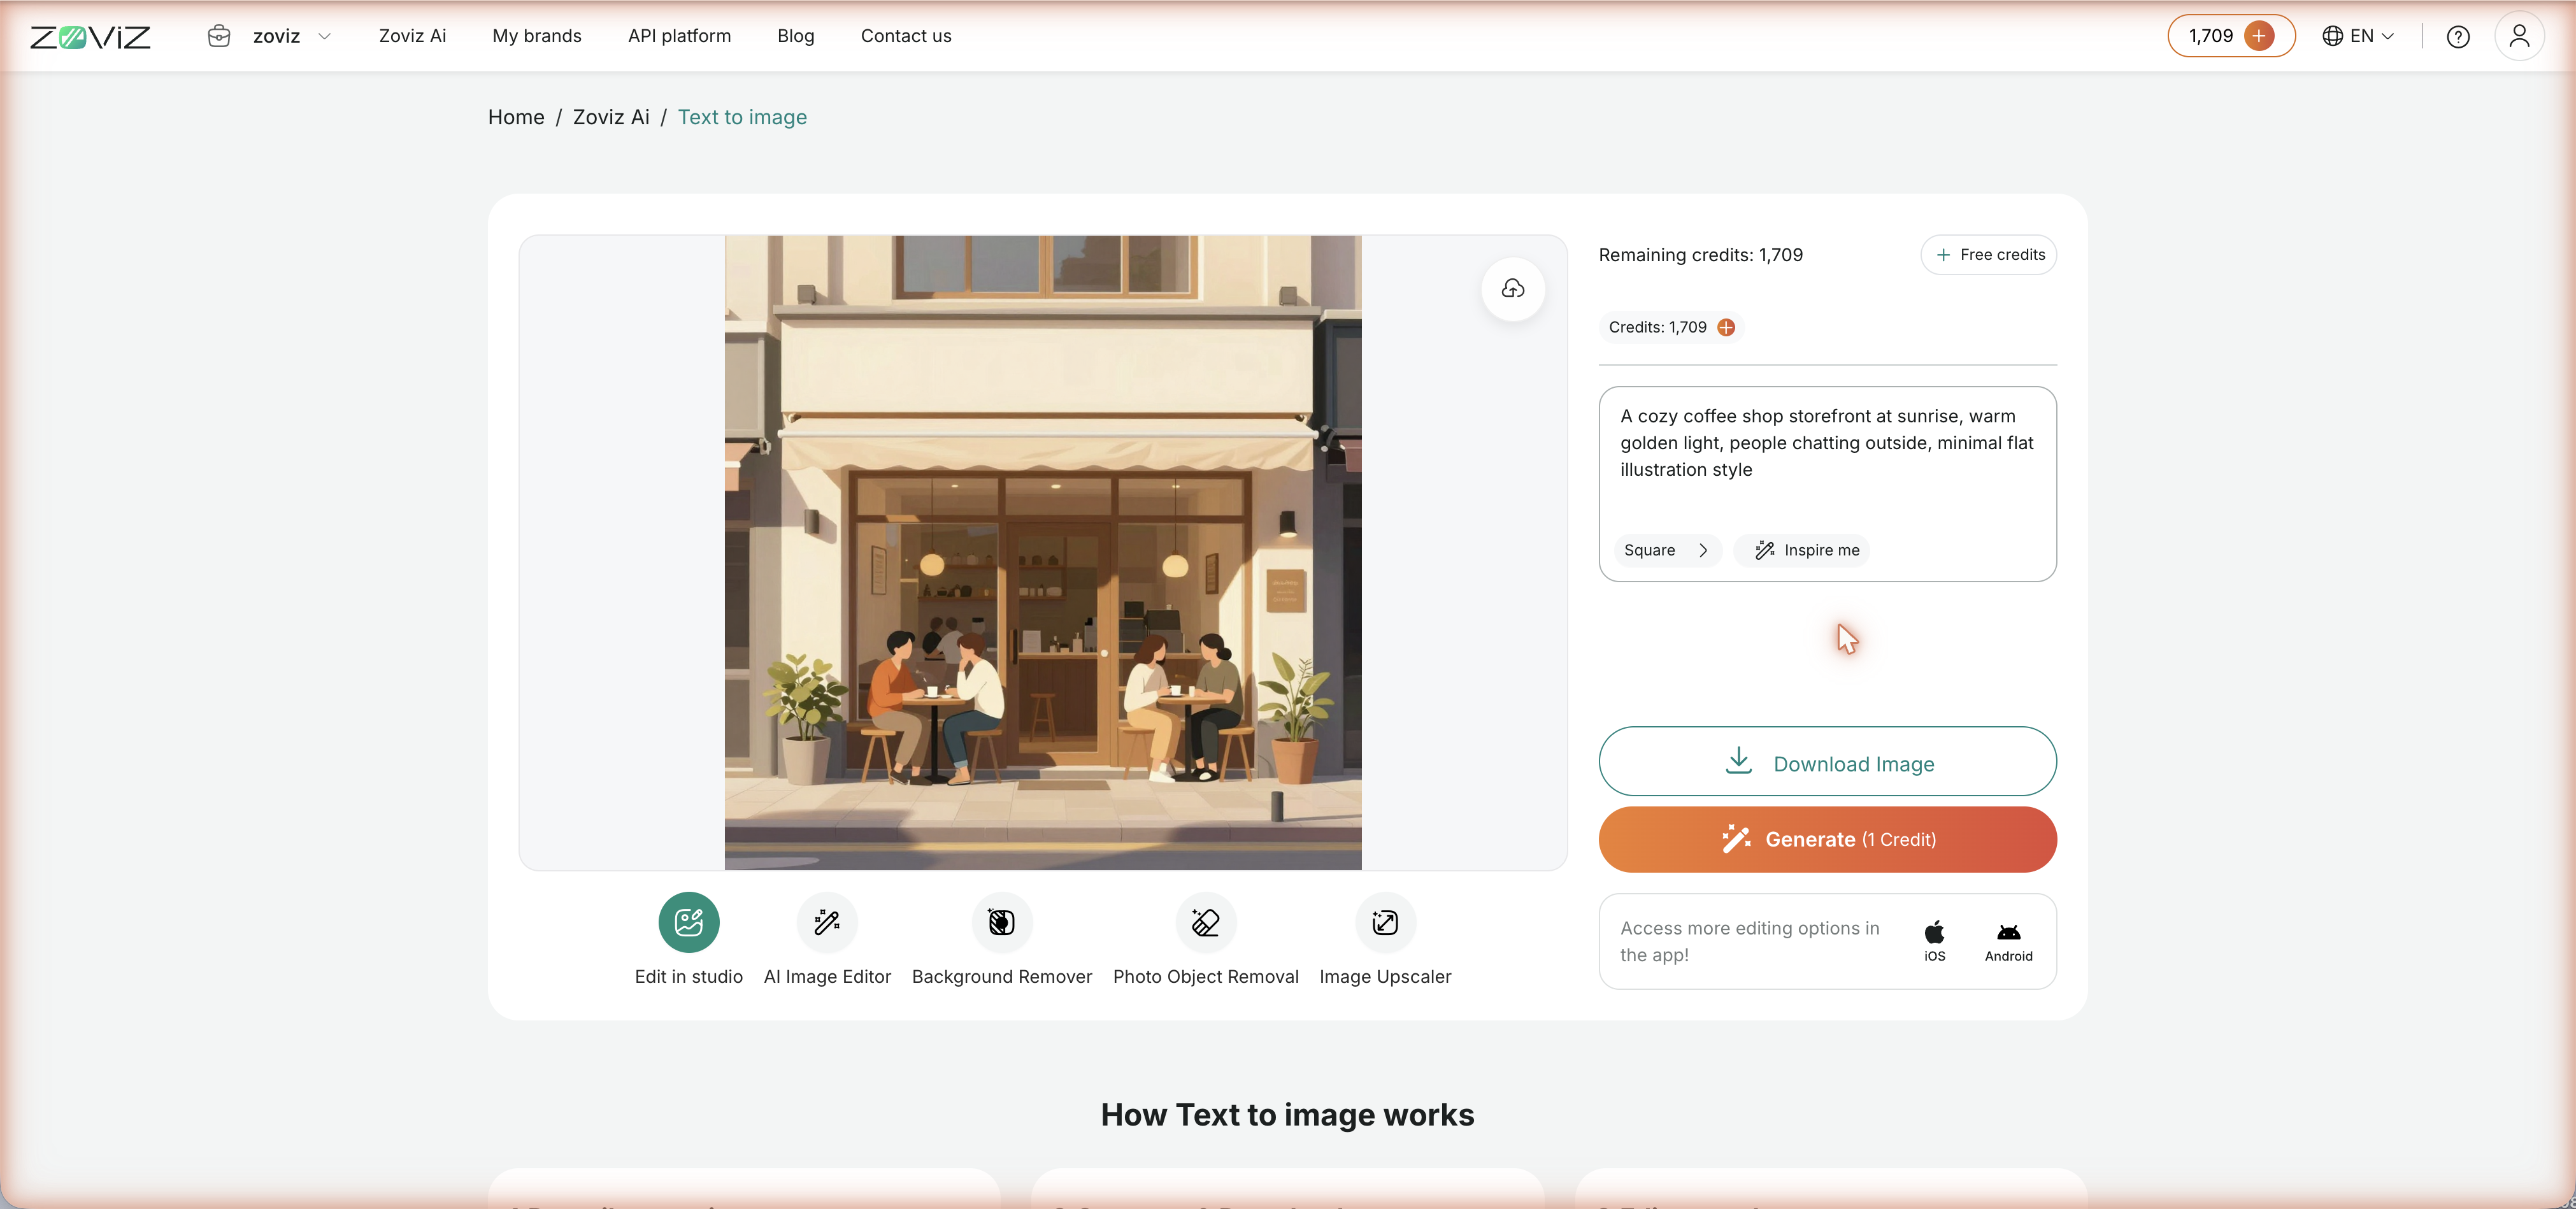Viewport: 2576px width, 1209px height.
Task: Open the Background Remover tool icon
Action: point(1002,922)
